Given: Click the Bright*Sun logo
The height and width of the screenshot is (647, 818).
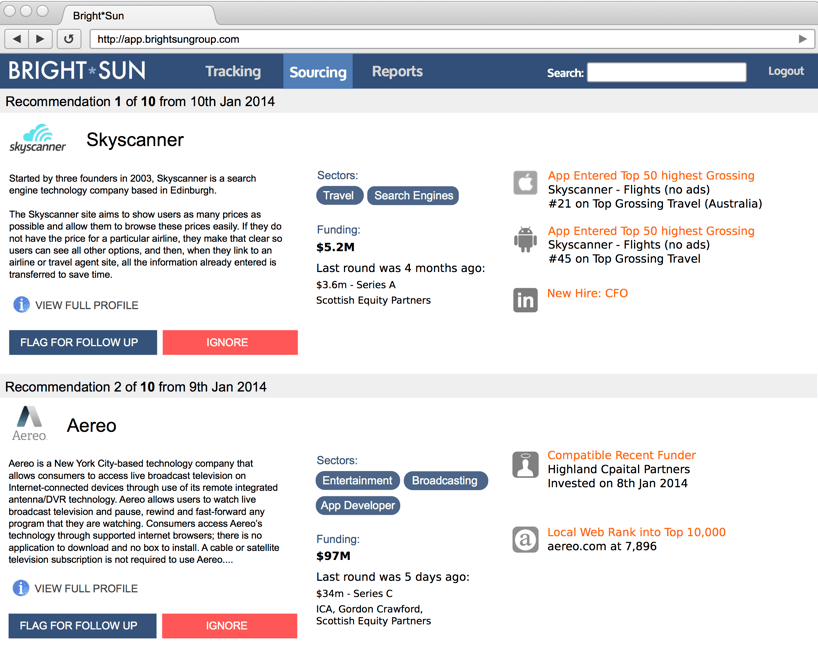Looking at the screenshot, I should 77,70.
